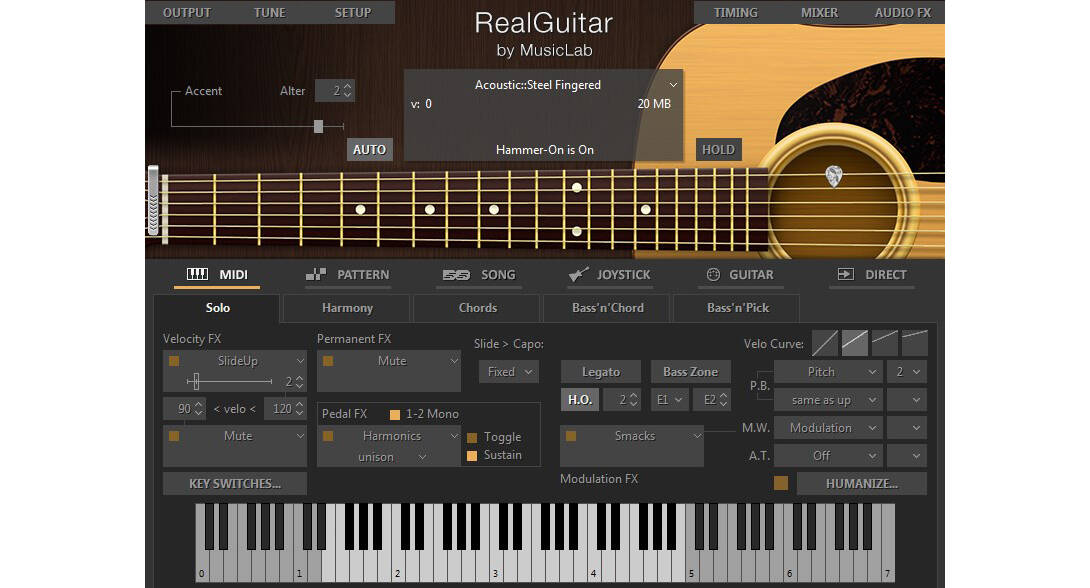
Task: Toggle the H.O. hammer-on button
Action: (580, 400)
